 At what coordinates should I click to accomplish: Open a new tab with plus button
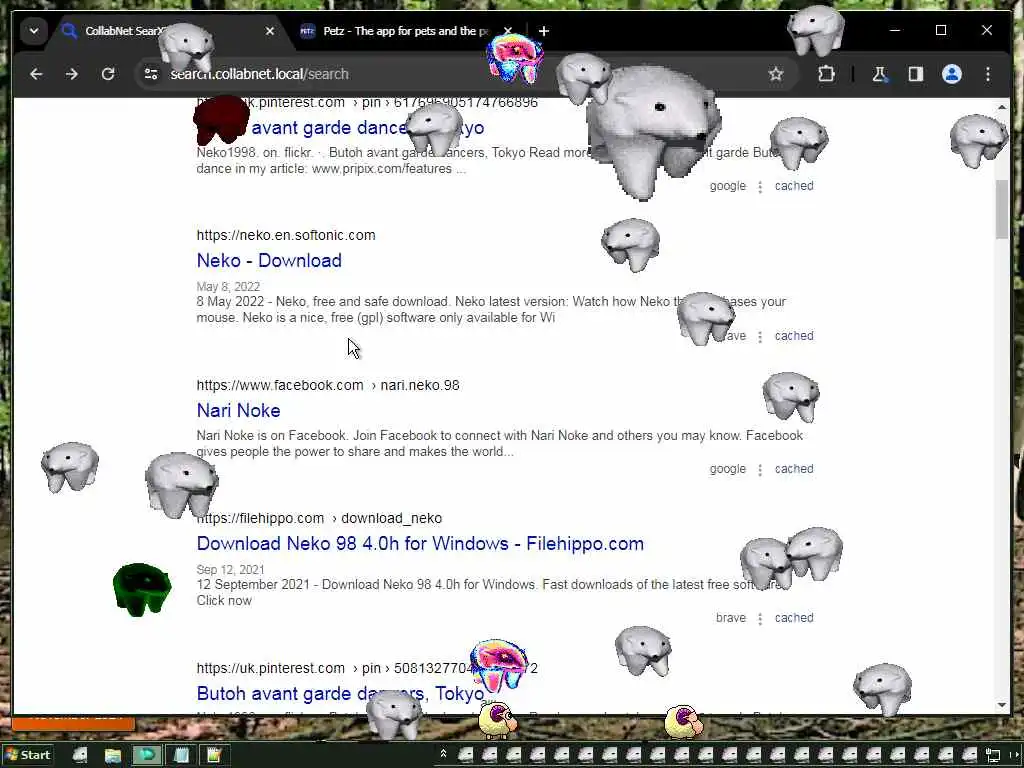(543, 31)
